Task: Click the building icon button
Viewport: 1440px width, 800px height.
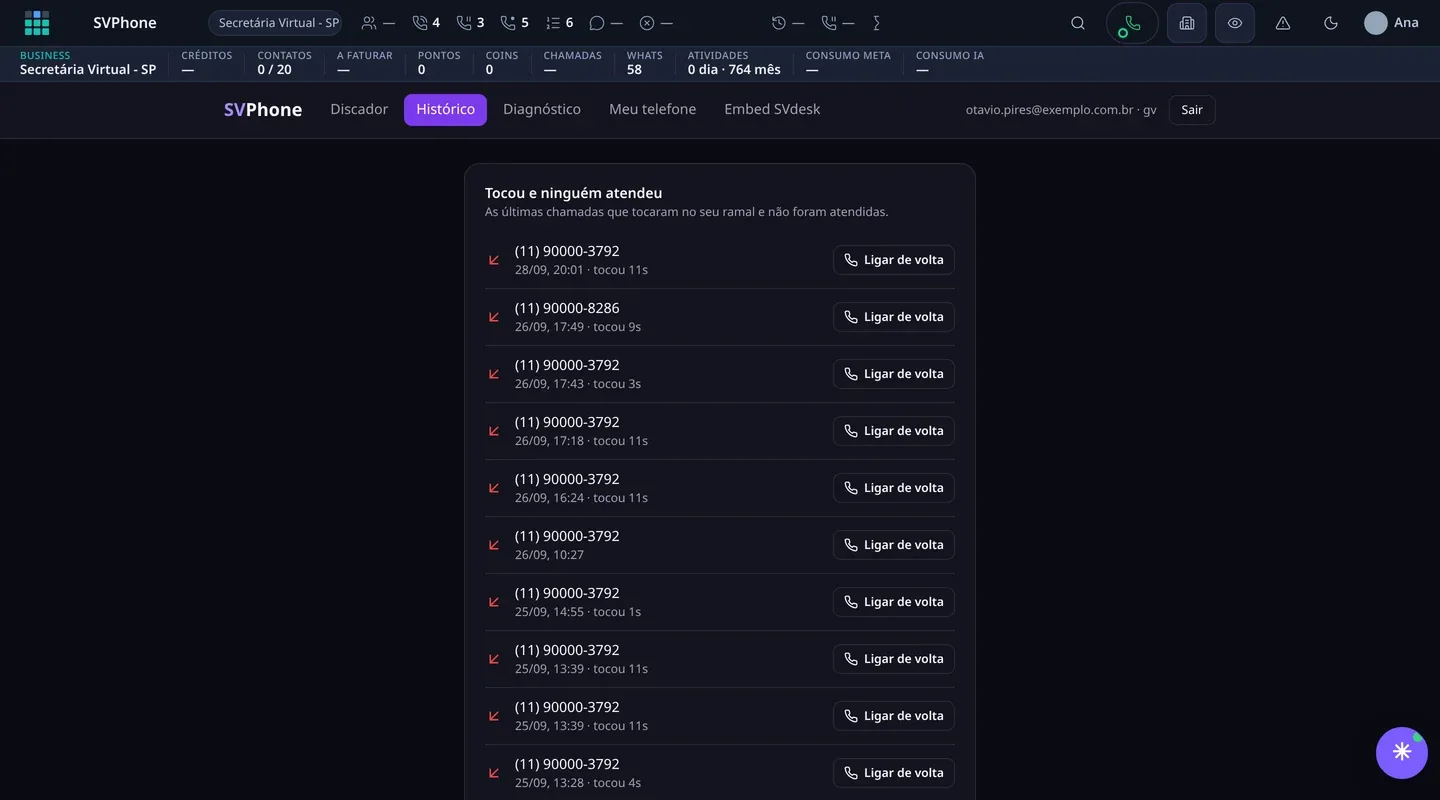Action: pos(1187,23)
